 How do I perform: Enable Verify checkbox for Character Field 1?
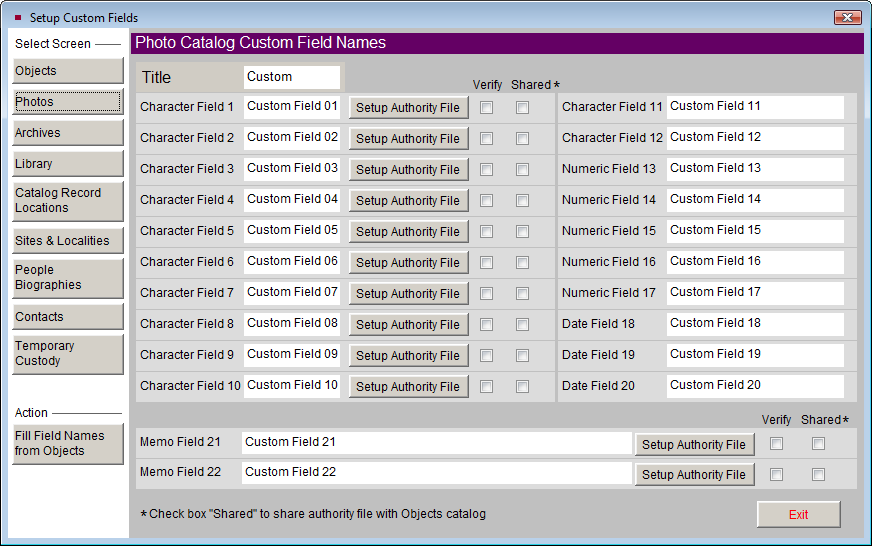[486, 108]
